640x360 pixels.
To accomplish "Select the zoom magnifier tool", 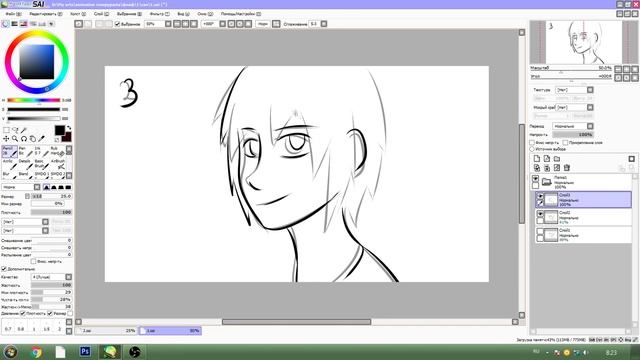I will coord(15,139).
